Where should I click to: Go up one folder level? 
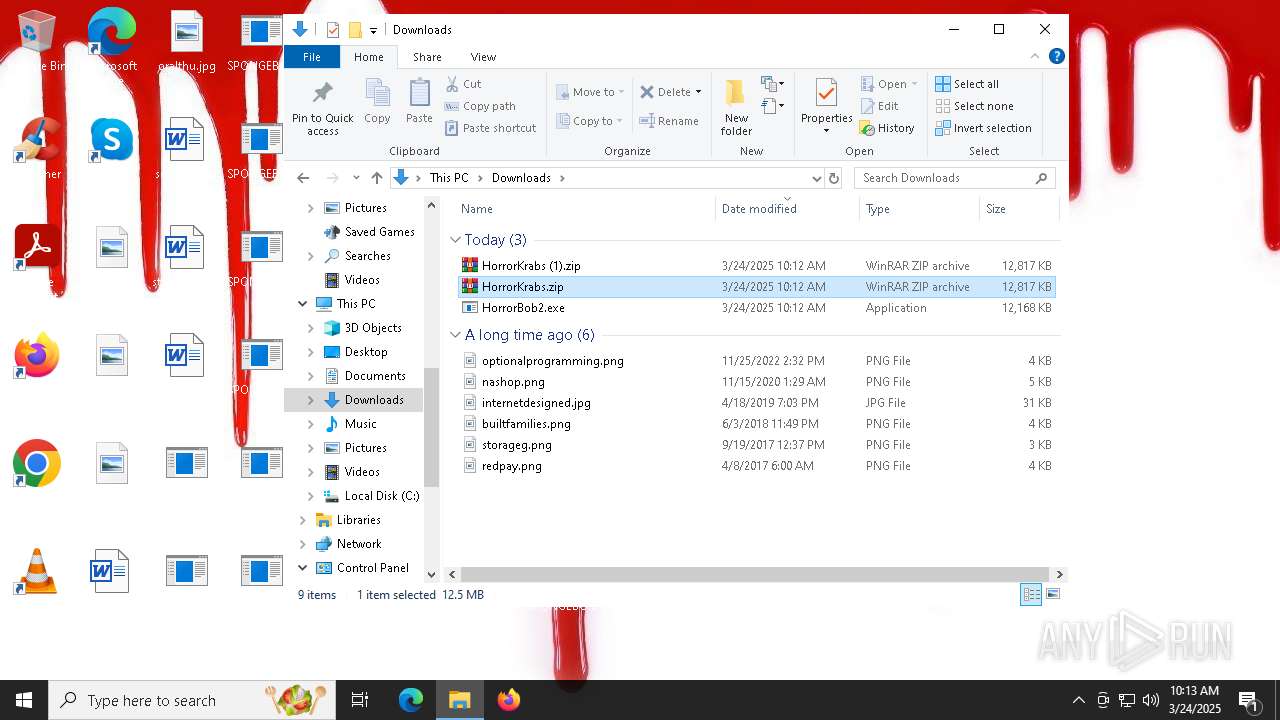tap(376, 178)
